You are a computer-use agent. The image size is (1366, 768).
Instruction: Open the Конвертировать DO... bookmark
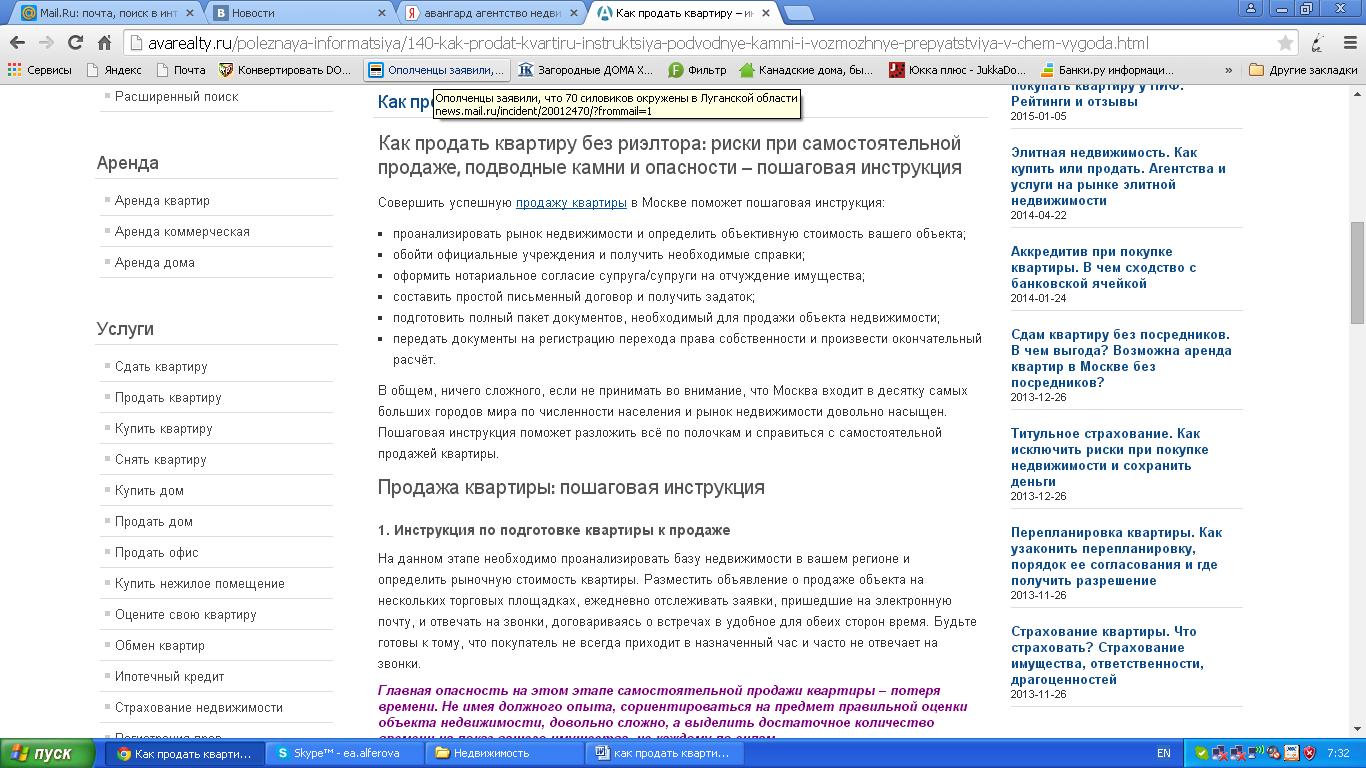click(x=286, y=70)
